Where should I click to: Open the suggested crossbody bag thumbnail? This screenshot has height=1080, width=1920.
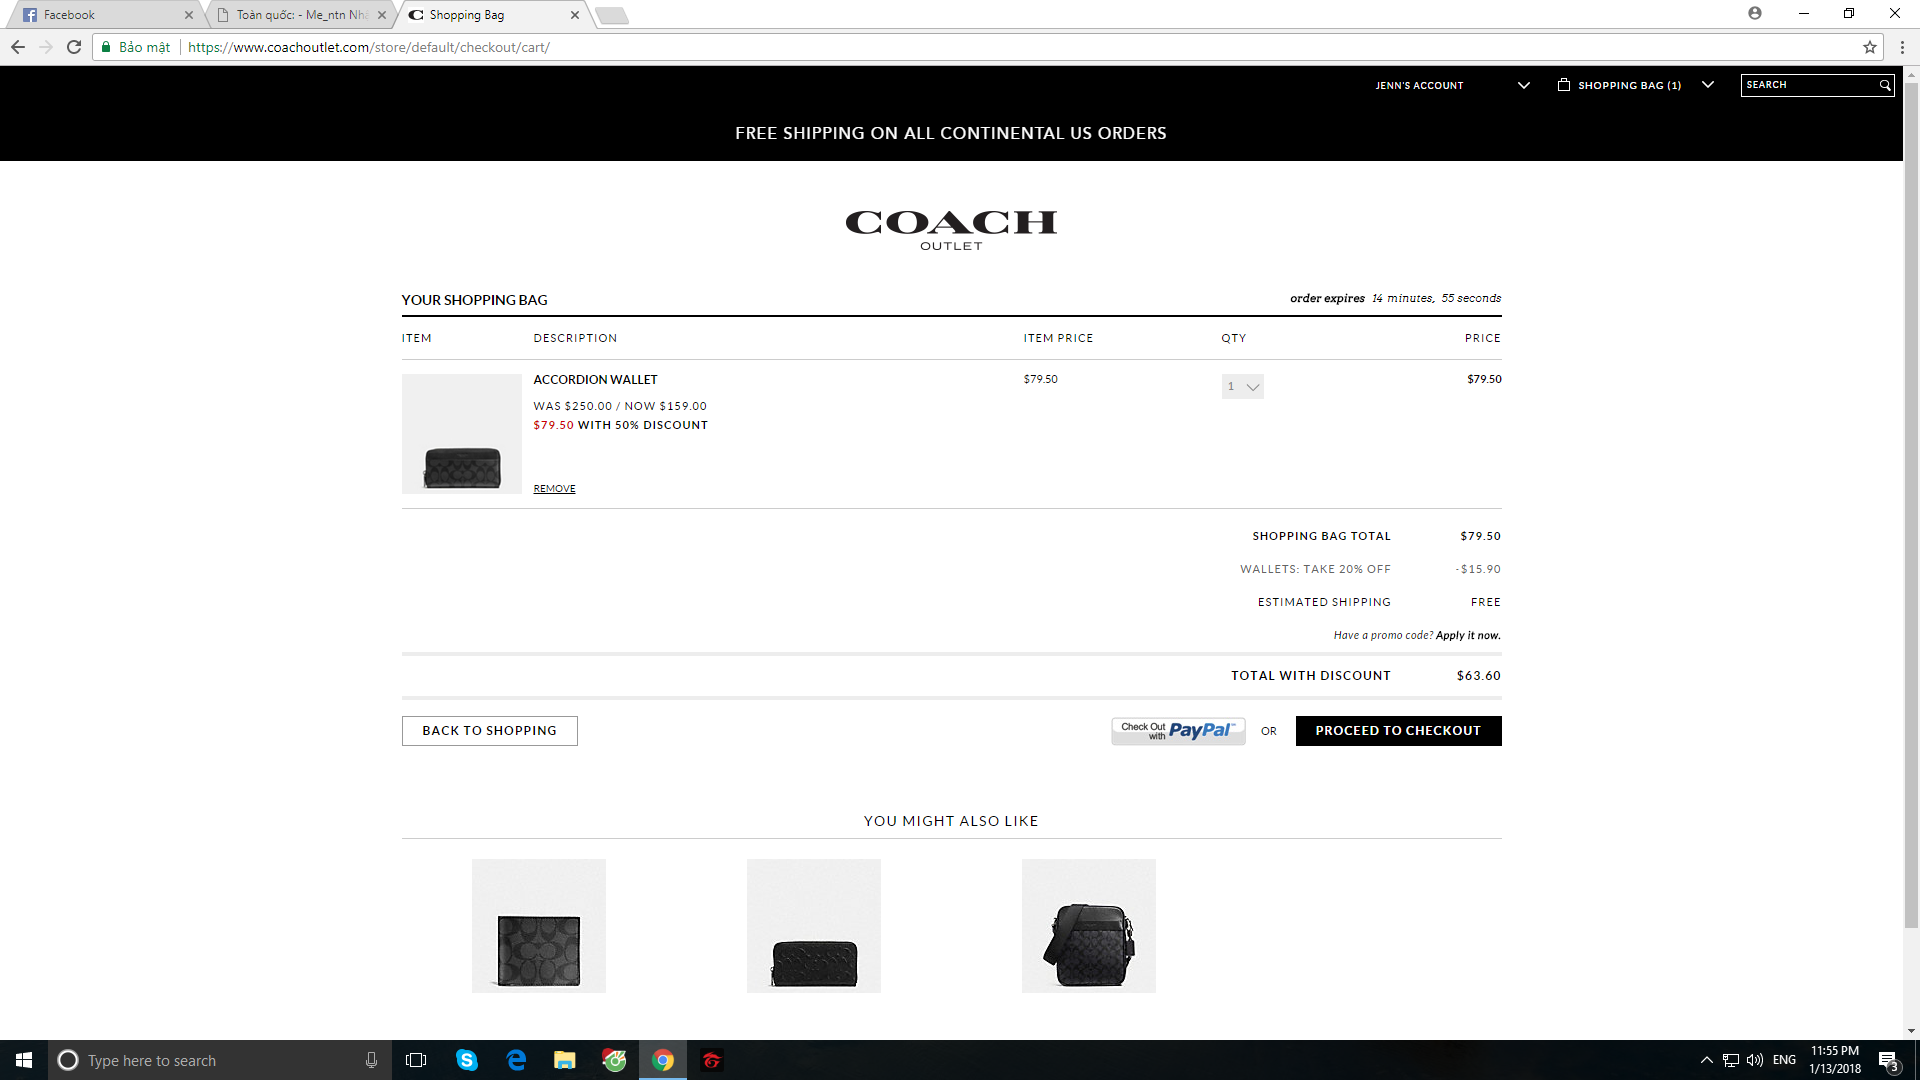pyautogui.click(x=1089, y=926)
